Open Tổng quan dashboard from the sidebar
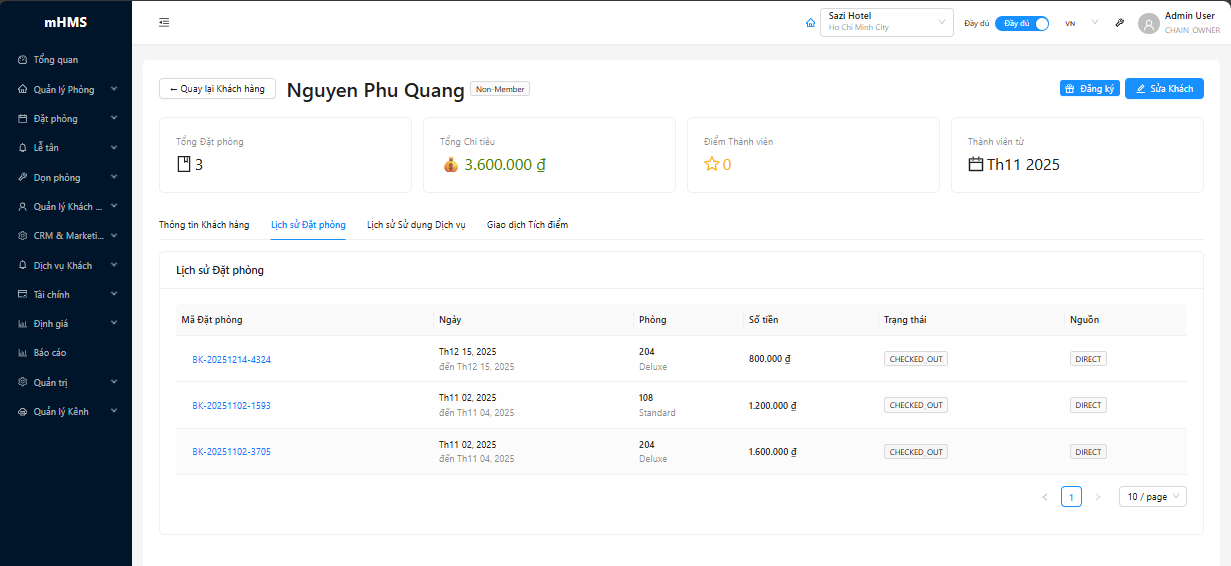The image size is (1231, 566). coord(55,60)
